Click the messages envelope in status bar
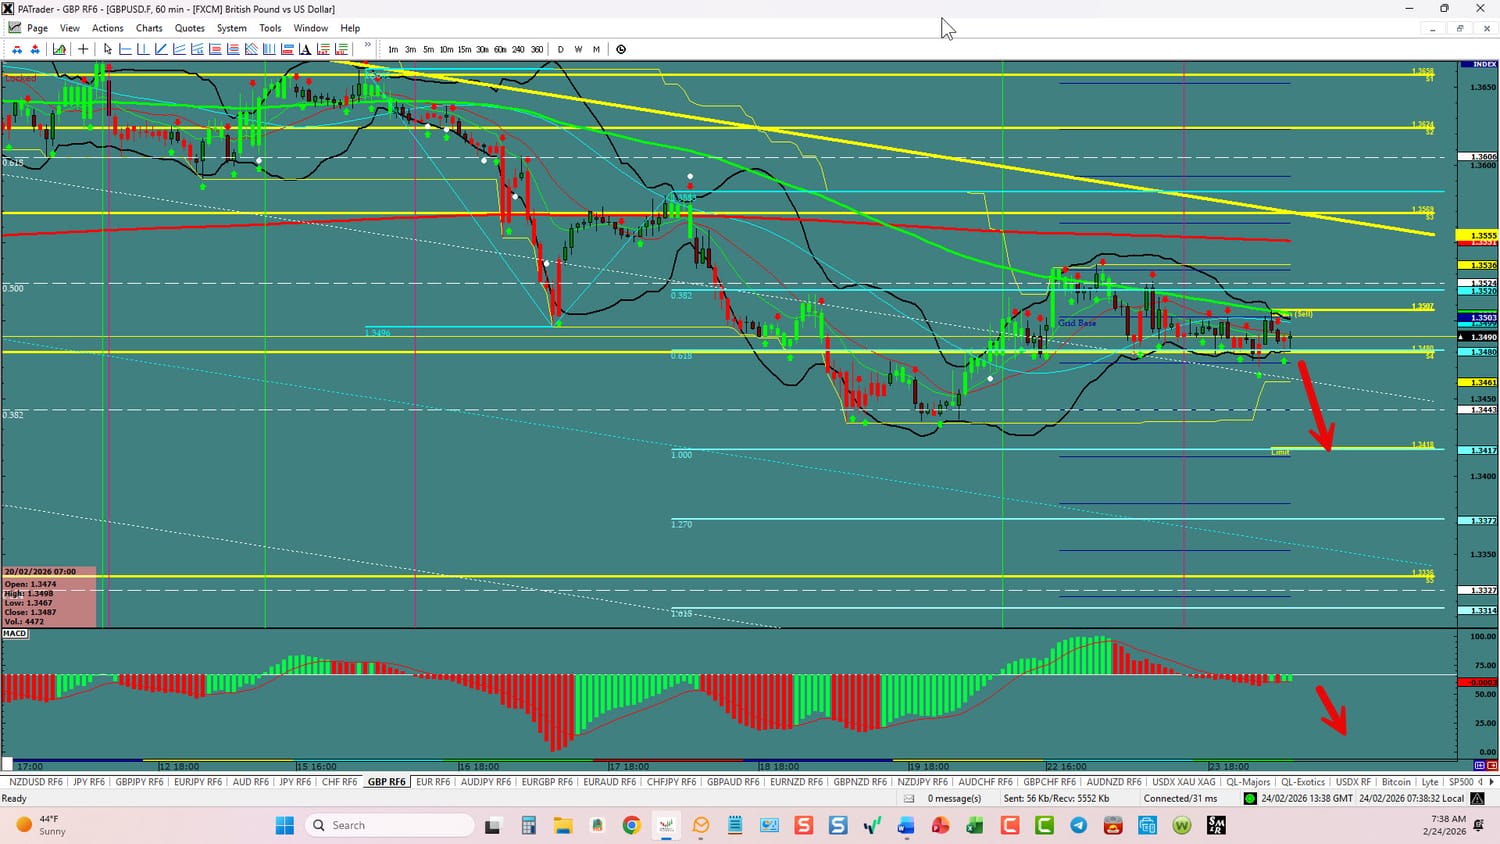 909,798
